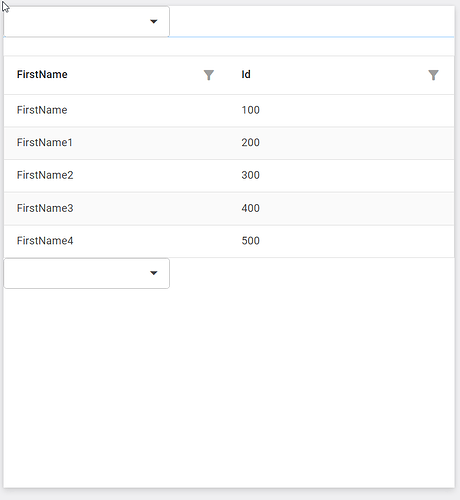Screen dimensions: 460x500
Task: Select the cell with value 400
Action: pyautogui.click(x=341, y=208)
